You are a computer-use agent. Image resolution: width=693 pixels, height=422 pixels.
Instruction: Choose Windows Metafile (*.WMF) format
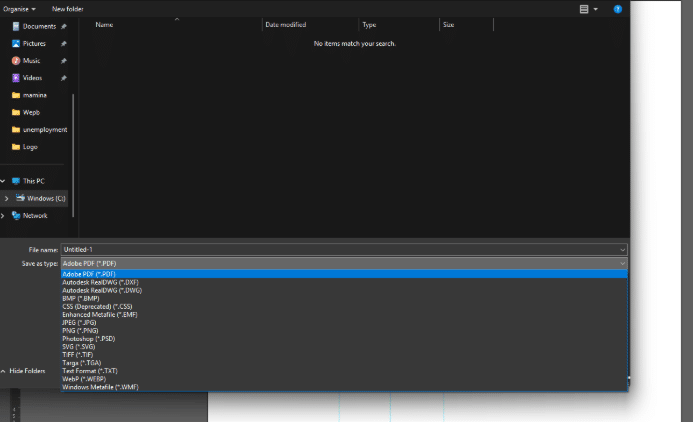coord(344,387)
